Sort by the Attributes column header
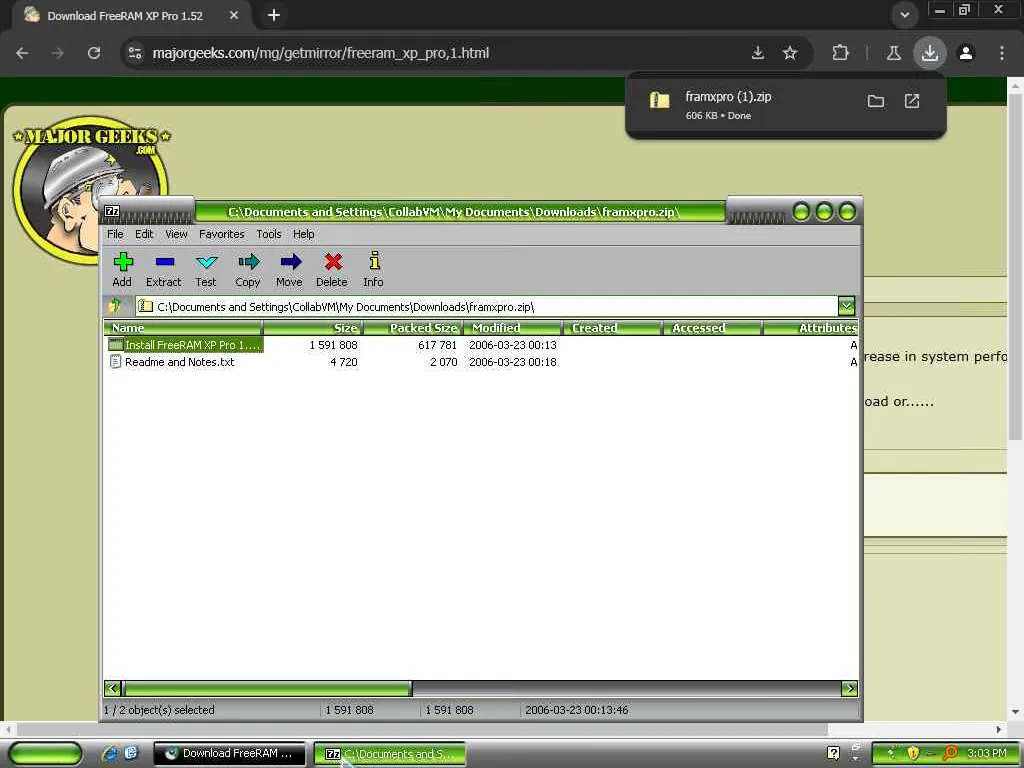Viewport: 1024px width, 768px height. [810, 328]
